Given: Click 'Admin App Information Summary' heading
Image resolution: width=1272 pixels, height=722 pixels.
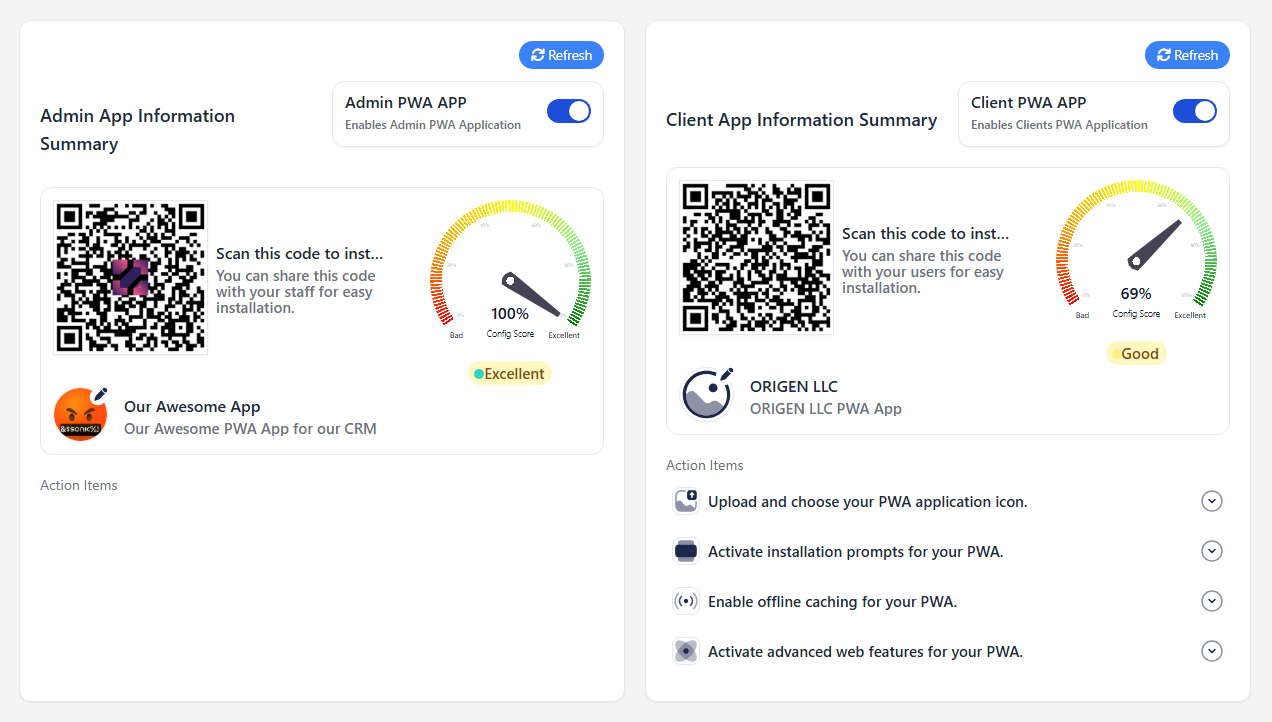Looking at the screenshot, I should click(138, 130).
